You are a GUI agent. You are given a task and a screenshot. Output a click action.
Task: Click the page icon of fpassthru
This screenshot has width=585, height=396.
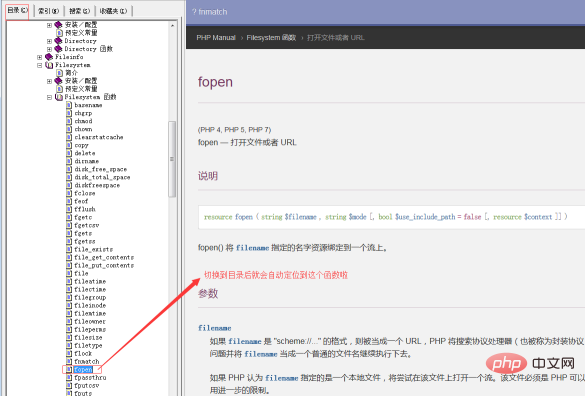click(x=69, y=378)
